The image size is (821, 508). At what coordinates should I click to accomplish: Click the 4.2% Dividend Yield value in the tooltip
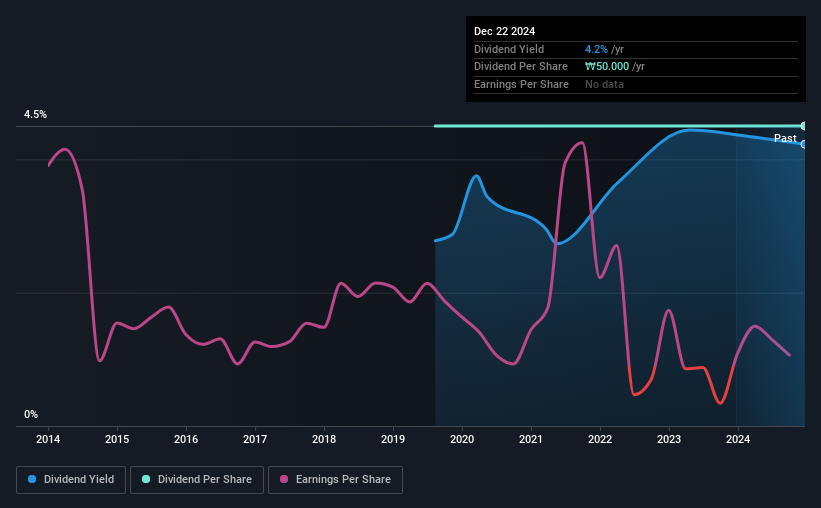[596, 49]
